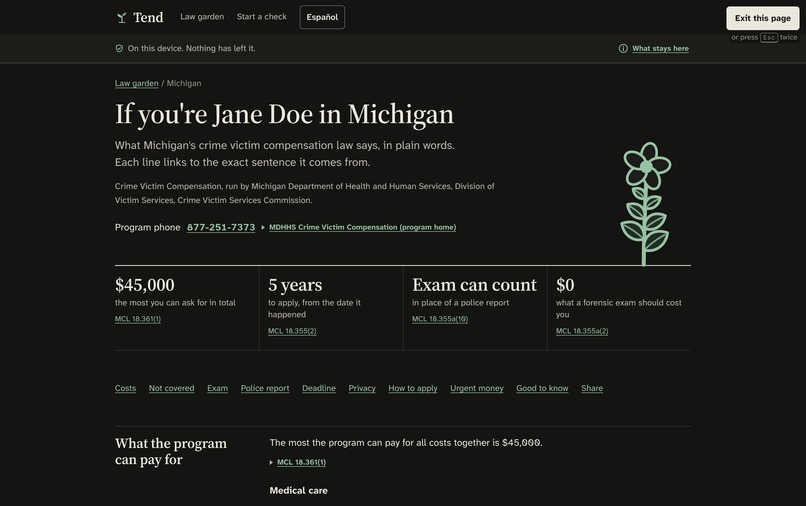Viewport: 806px width, 506px height.
Task: Jump to the How to apply section
Action: [x=413, y=388]
